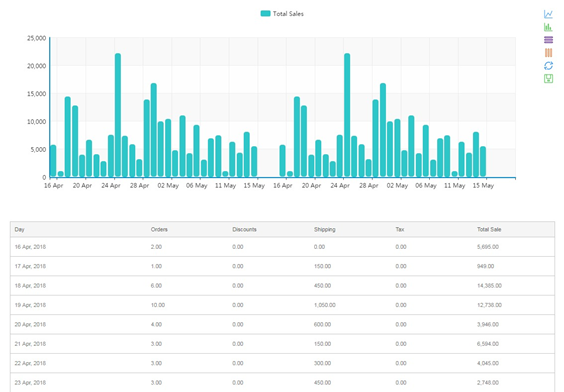
Task: Click the 5,000 y-axis label
Action: pyautogui.click(x=38, y=150)
